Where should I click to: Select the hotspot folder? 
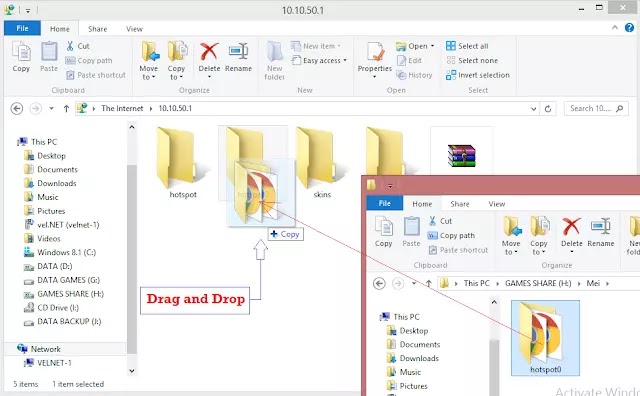(183, 162)
